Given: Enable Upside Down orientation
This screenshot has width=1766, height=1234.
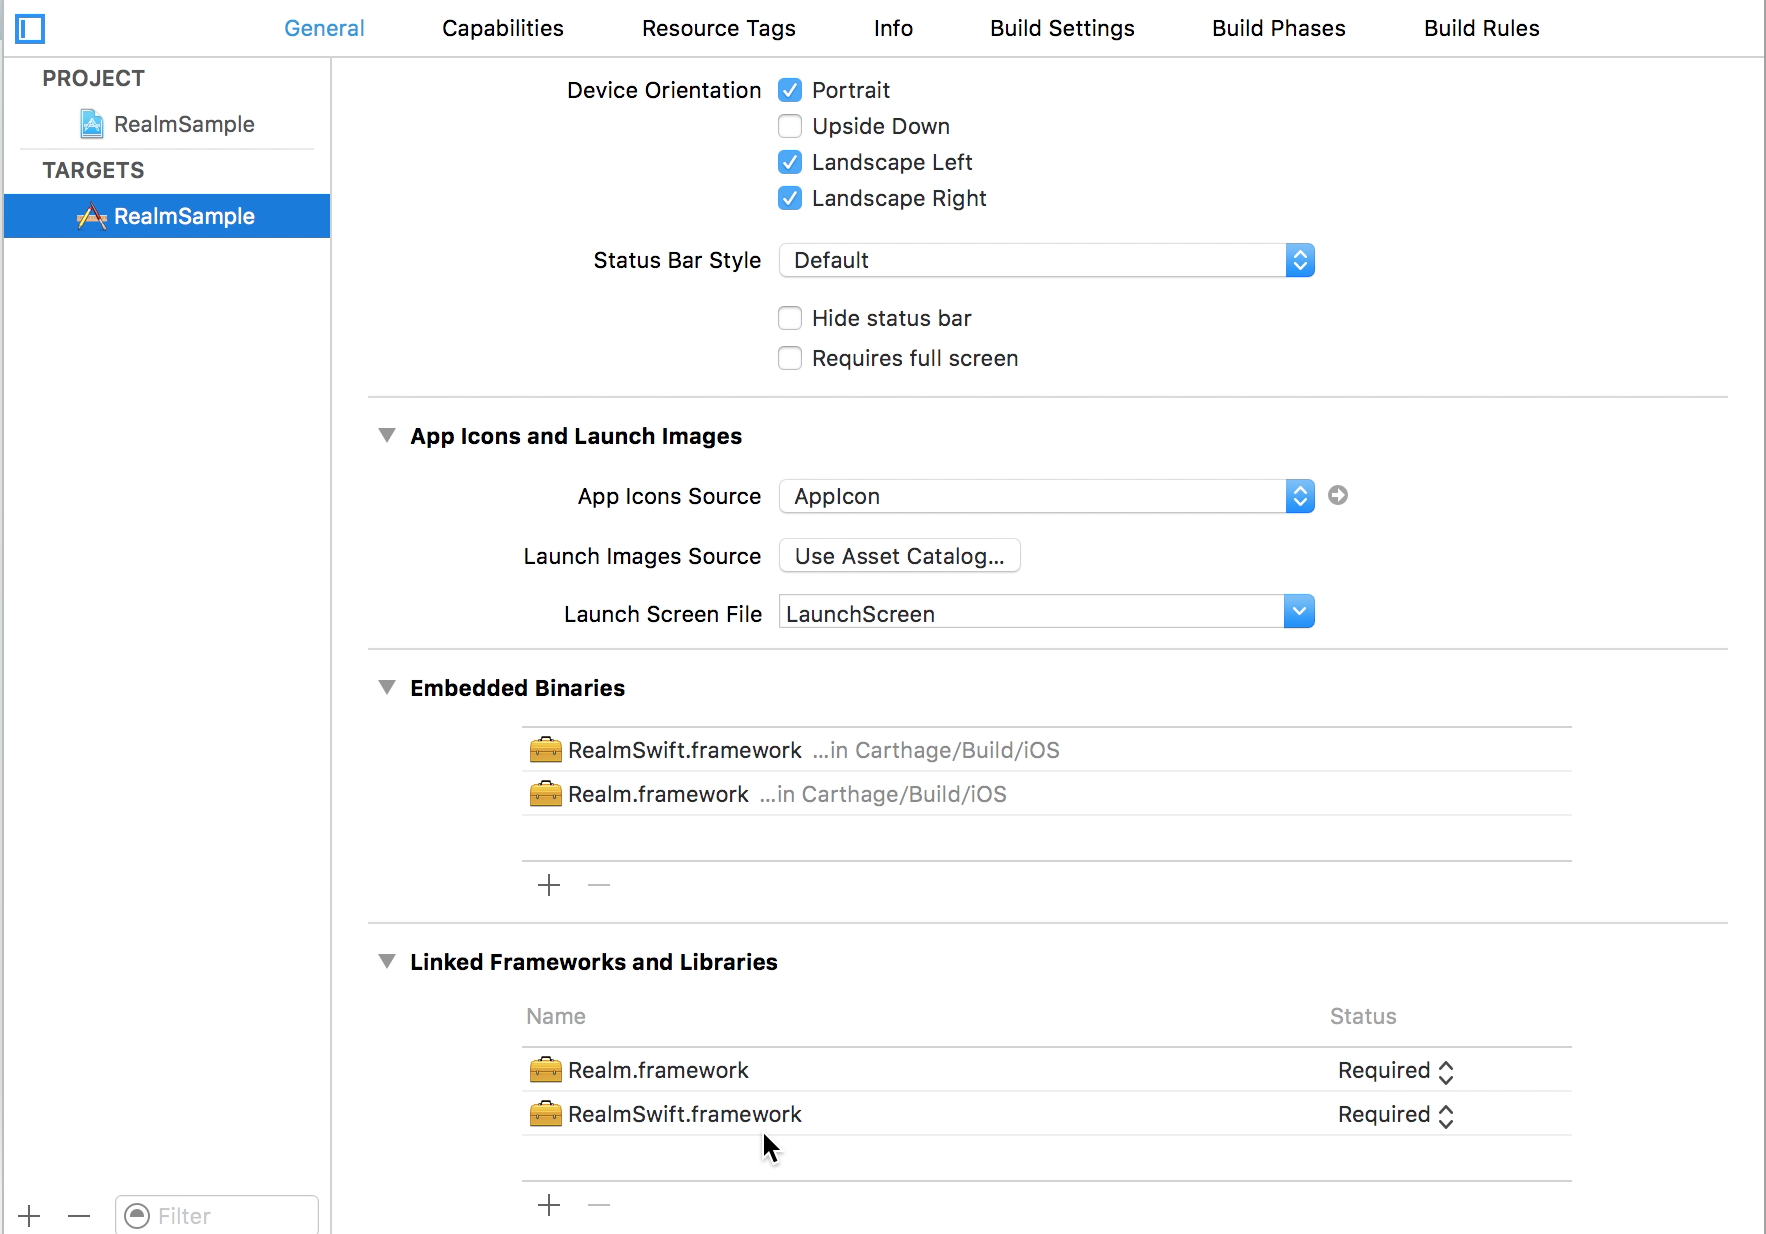Looking at the screenshot, I should [790, 126].
